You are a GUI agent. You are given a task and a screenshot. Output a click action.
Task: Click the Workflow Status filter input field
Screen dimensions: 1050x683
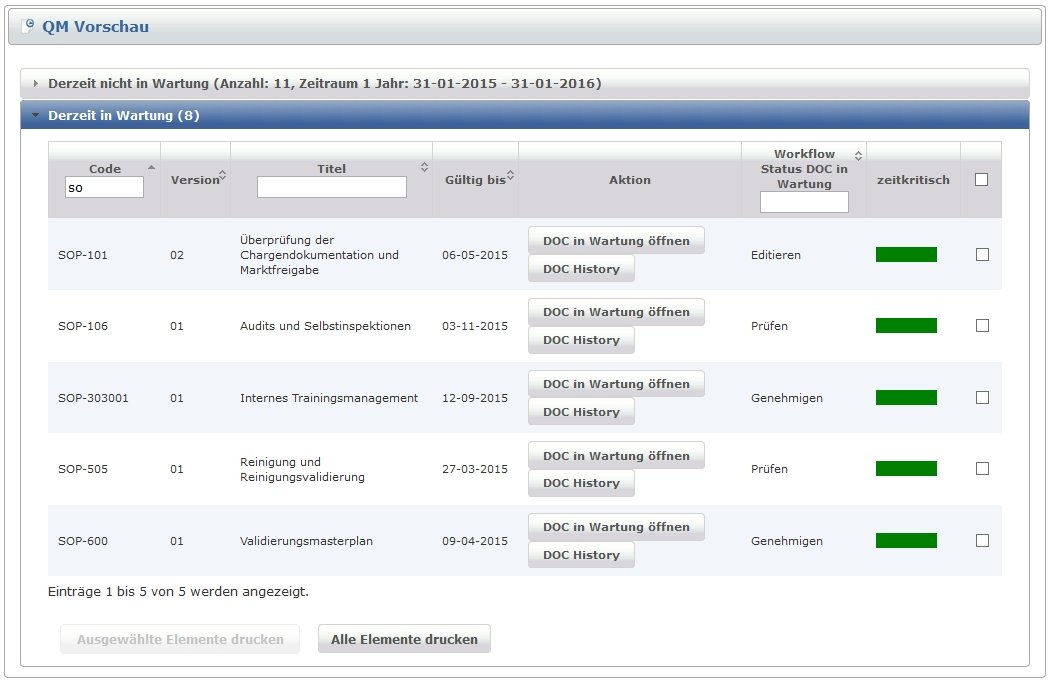(804, 202)
